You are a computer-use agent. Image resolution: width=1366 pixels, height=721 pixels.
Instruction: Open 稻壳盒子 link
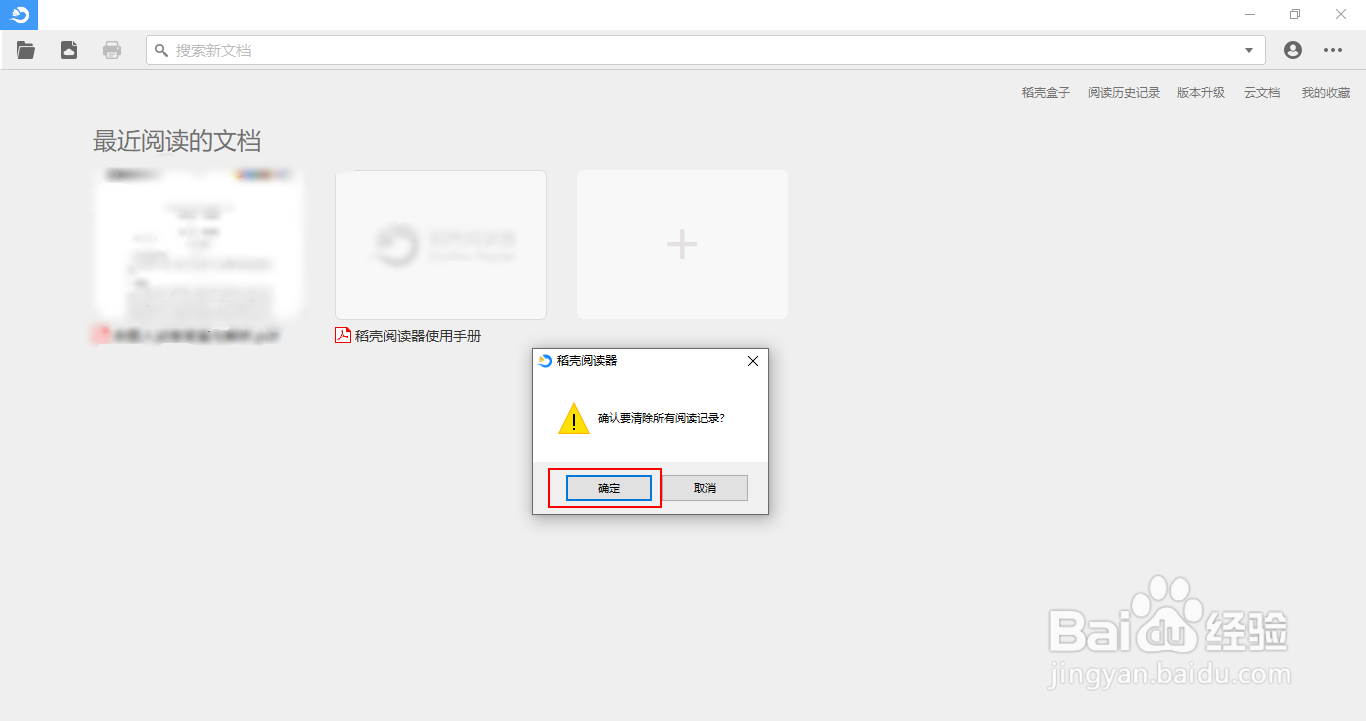coord(1046,92)
